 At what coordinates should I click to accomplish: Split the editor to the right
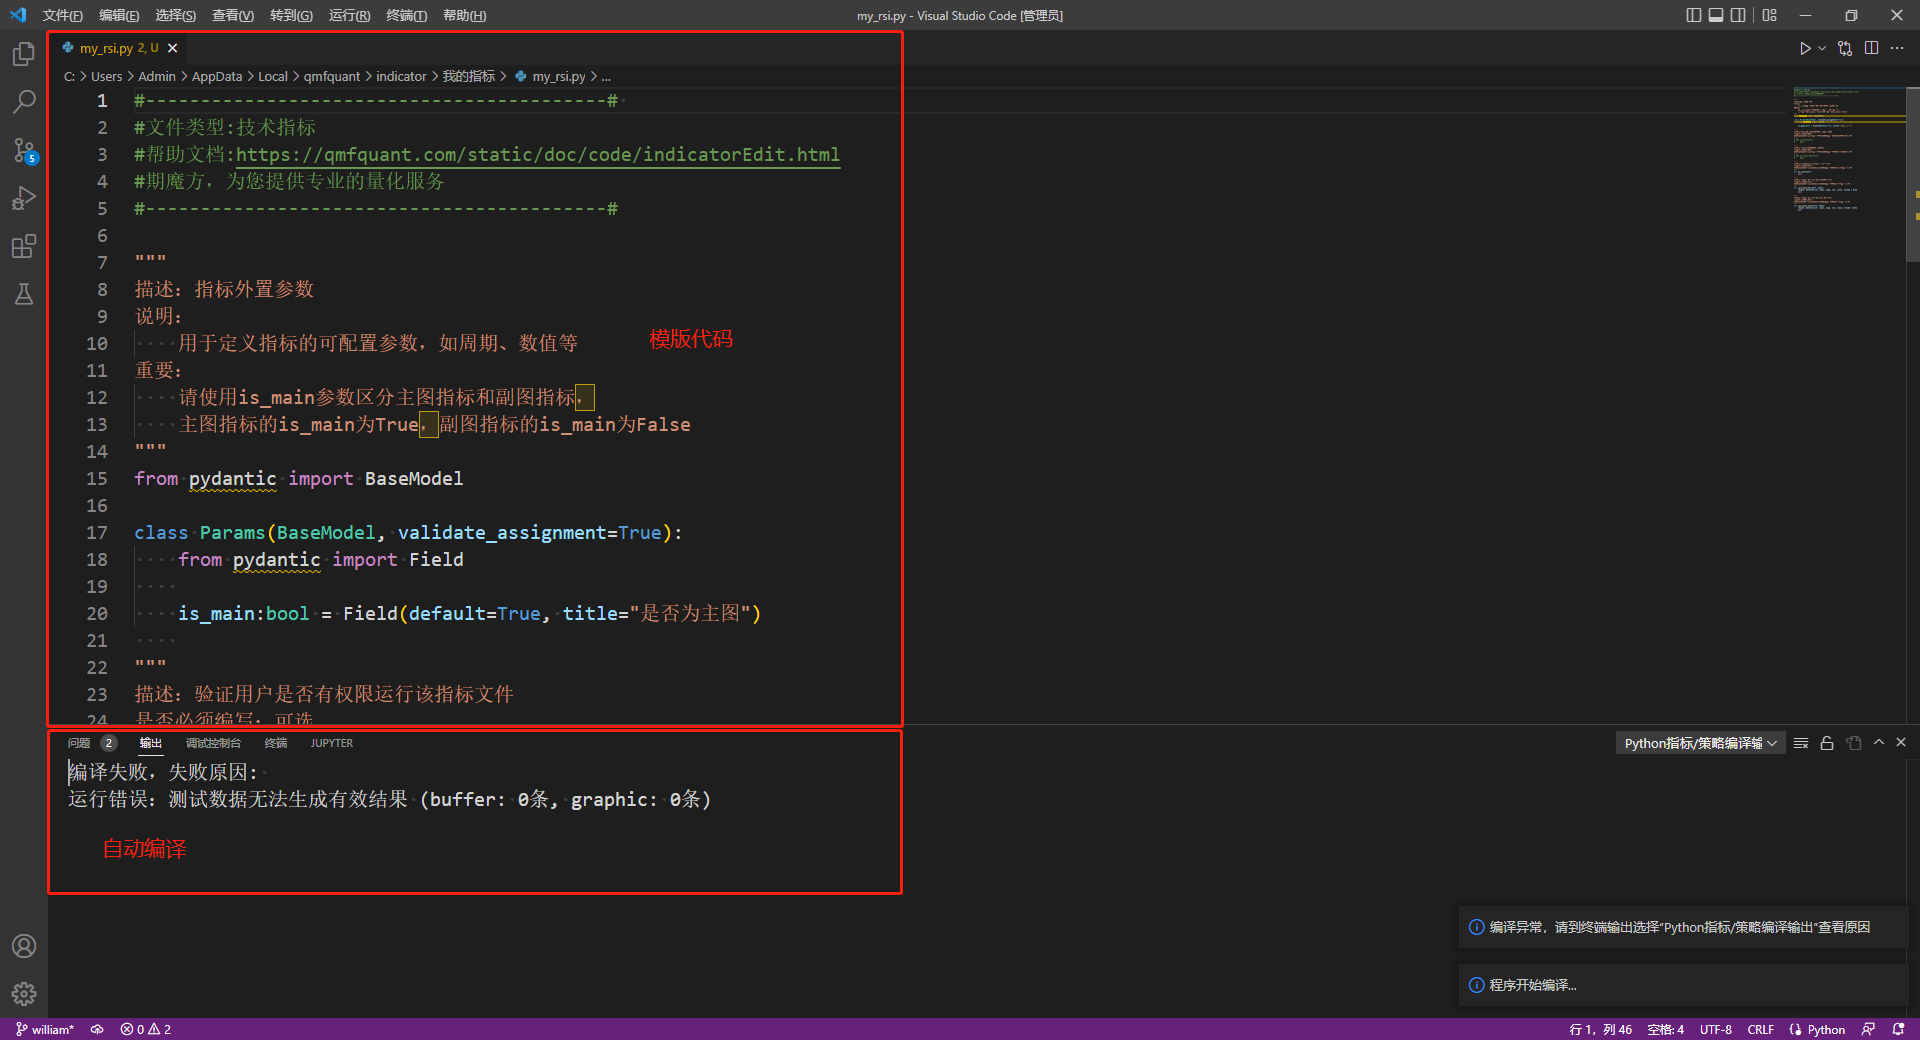[x=1871, y=48]
